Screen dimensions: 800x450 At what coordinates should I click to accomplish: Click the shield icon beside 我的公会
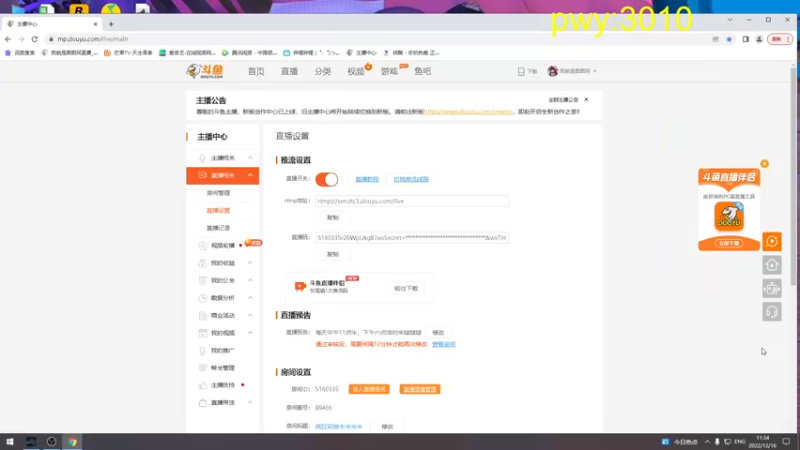coord(203,281)
